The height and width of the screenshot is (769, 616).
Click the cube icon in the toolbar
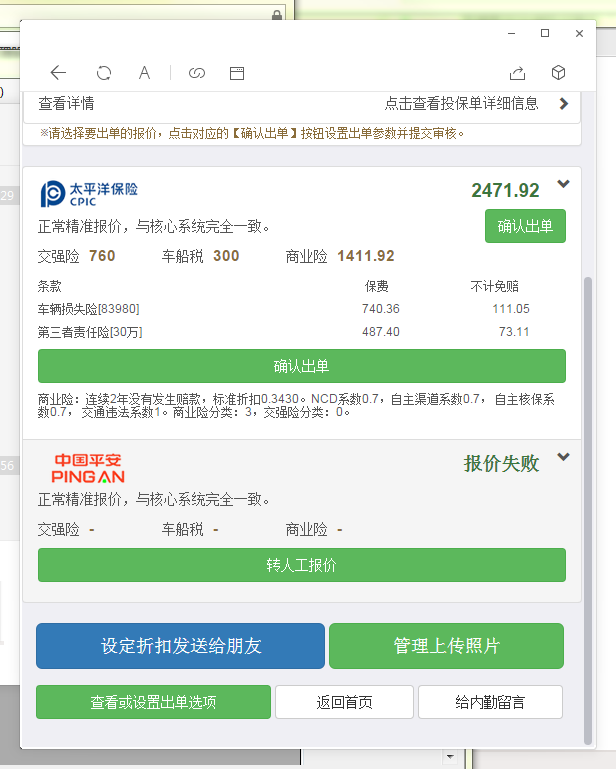click(559, 73)
